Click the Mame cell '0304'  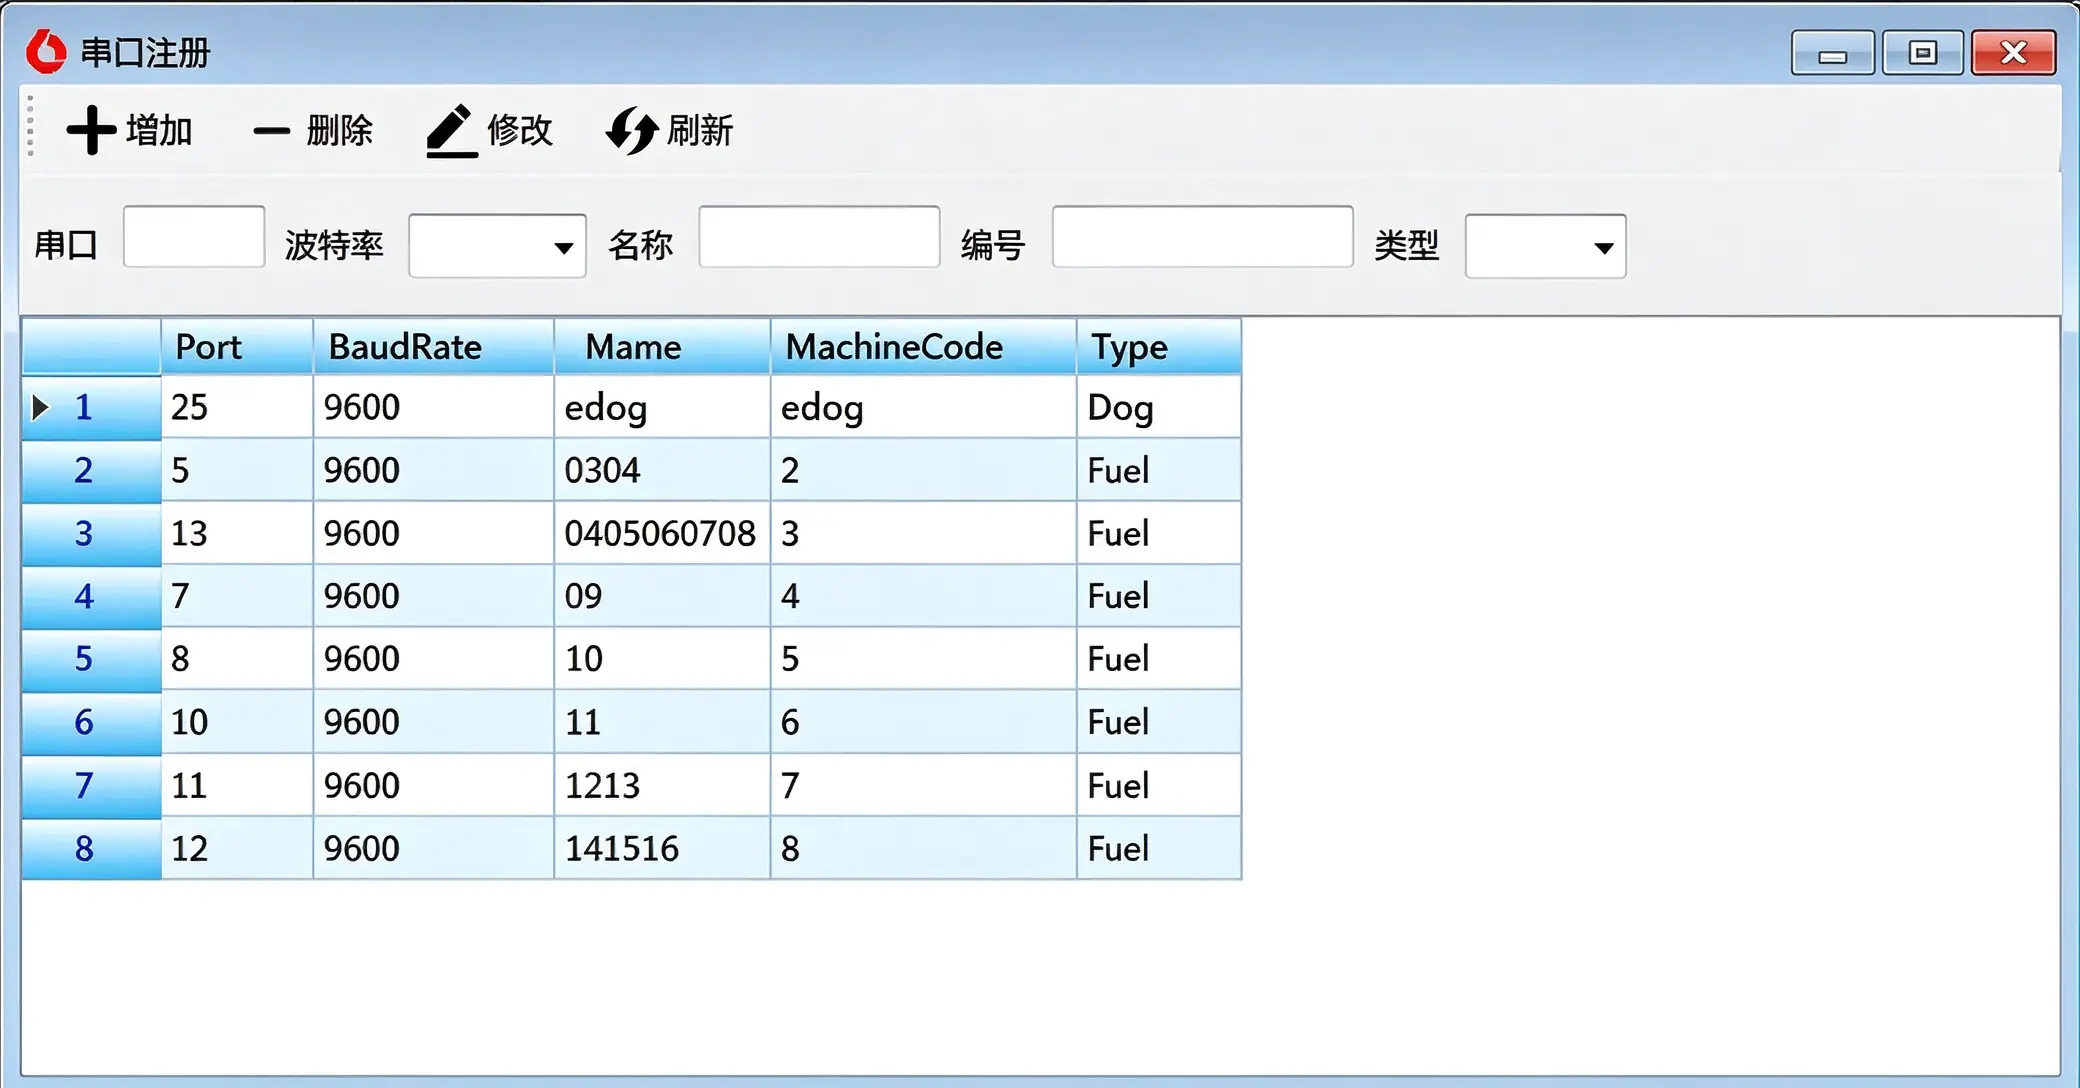tap(662, 470)
